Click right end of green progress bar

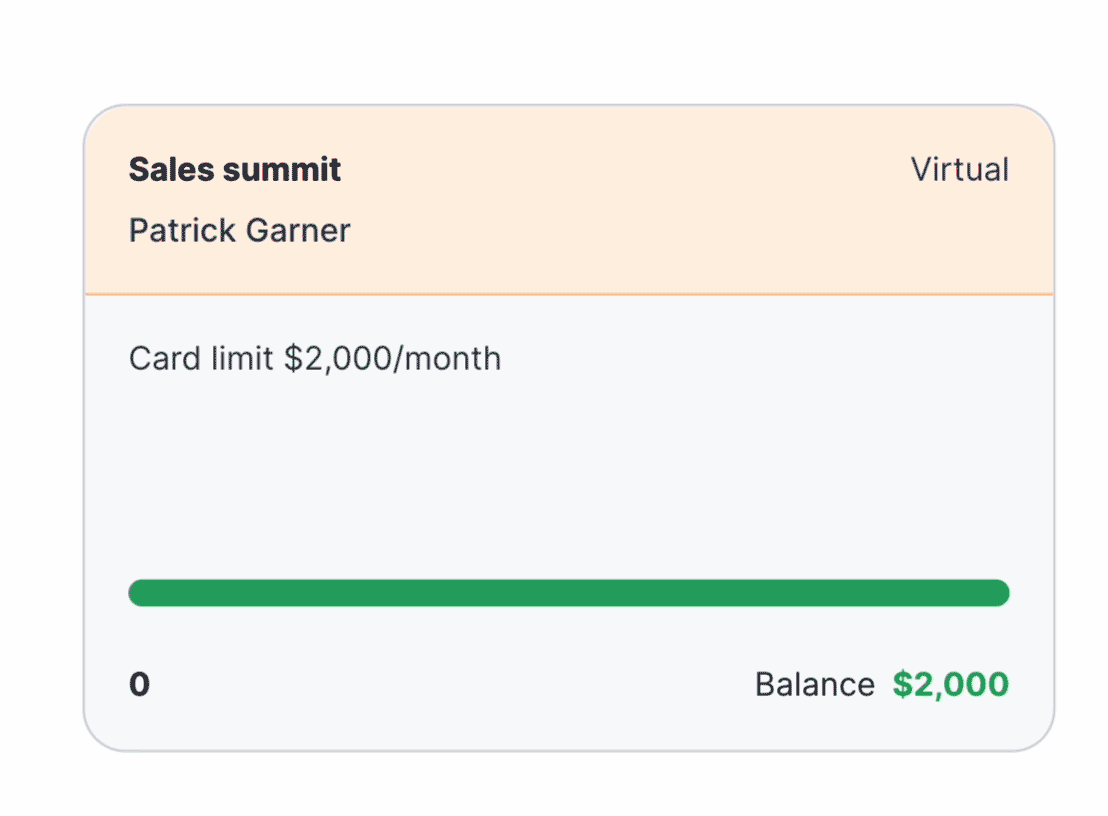pos(998,593)
